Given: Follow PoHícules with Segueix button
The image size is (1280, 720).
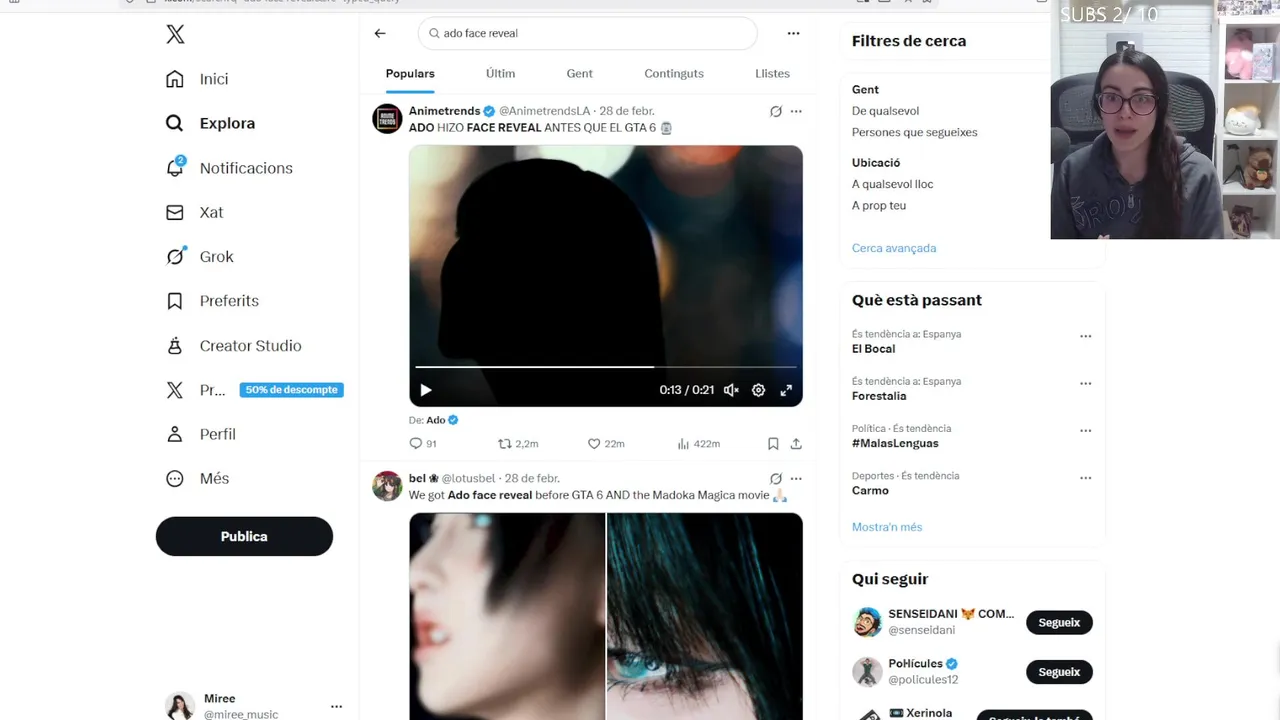Looking at the screenshot, I should [1059, 672].
